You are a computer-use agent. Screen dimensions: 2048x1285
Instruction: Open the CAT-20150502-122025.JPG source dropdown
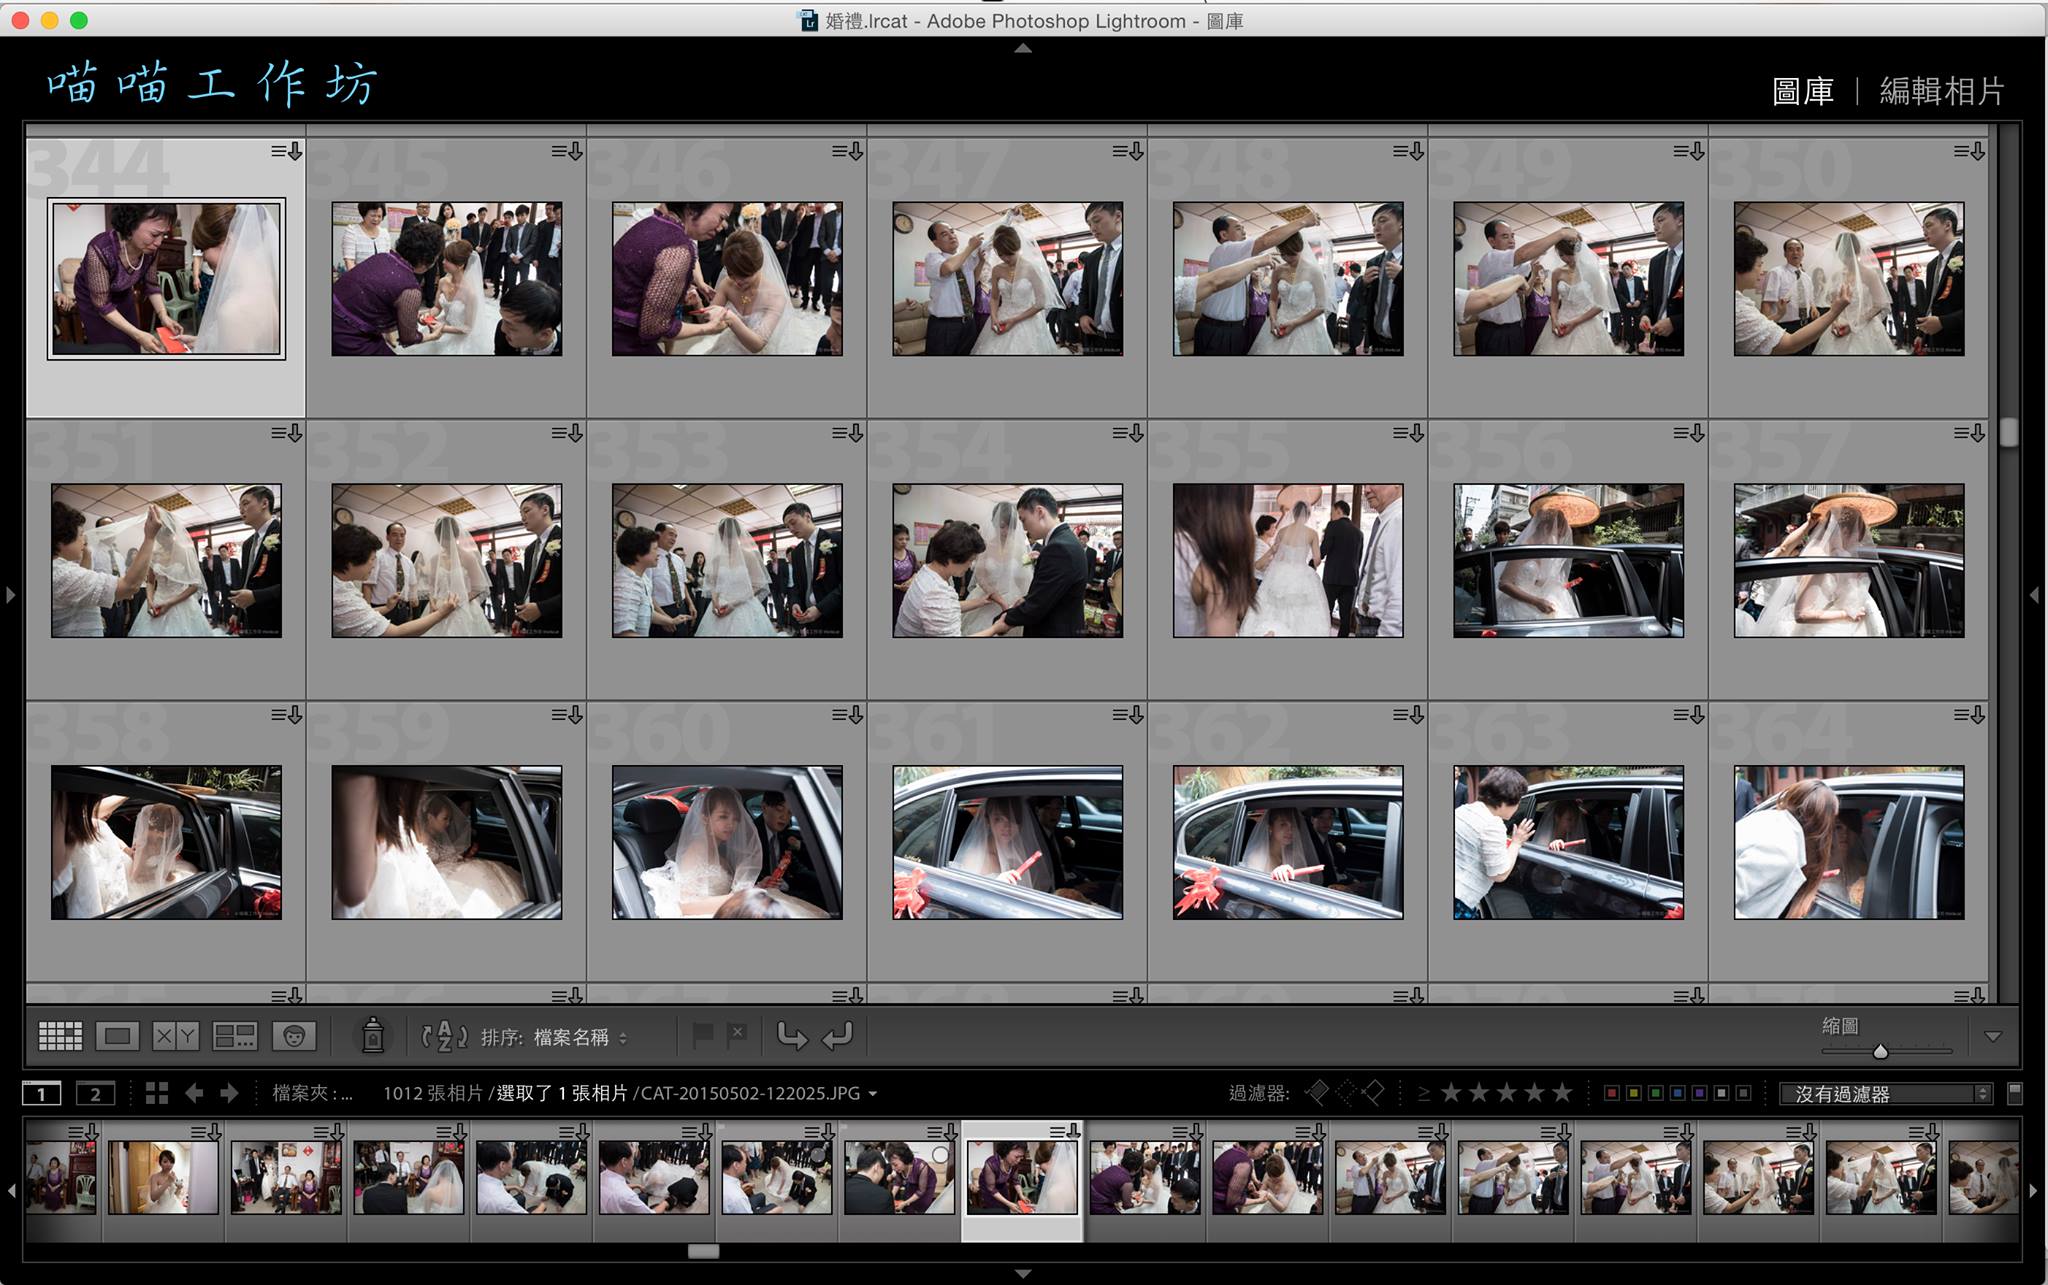tap(760, 1093)
